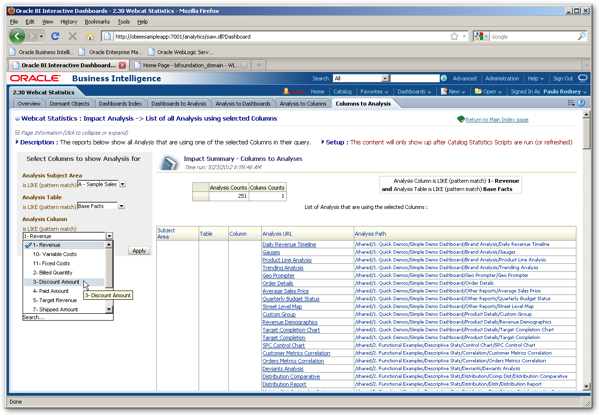
Task: Switch to the Analysis to Columns tab
Action: [303, 104]
